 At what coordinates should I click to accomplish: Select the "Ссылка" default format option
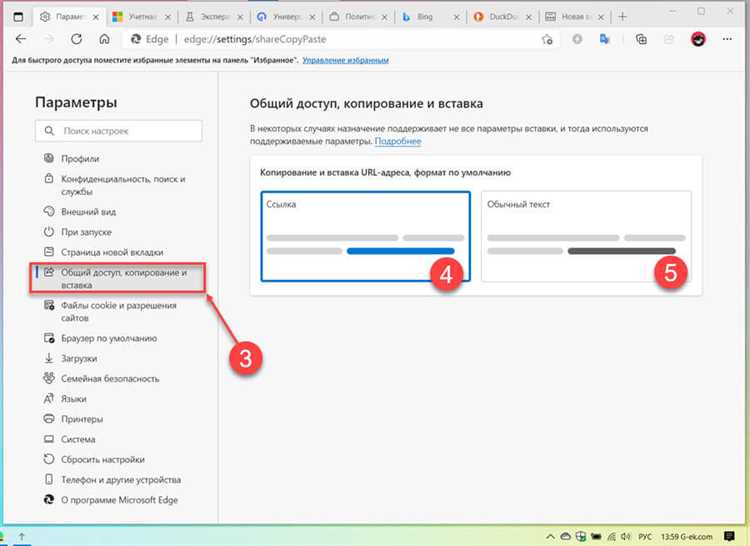pos(365,236)
